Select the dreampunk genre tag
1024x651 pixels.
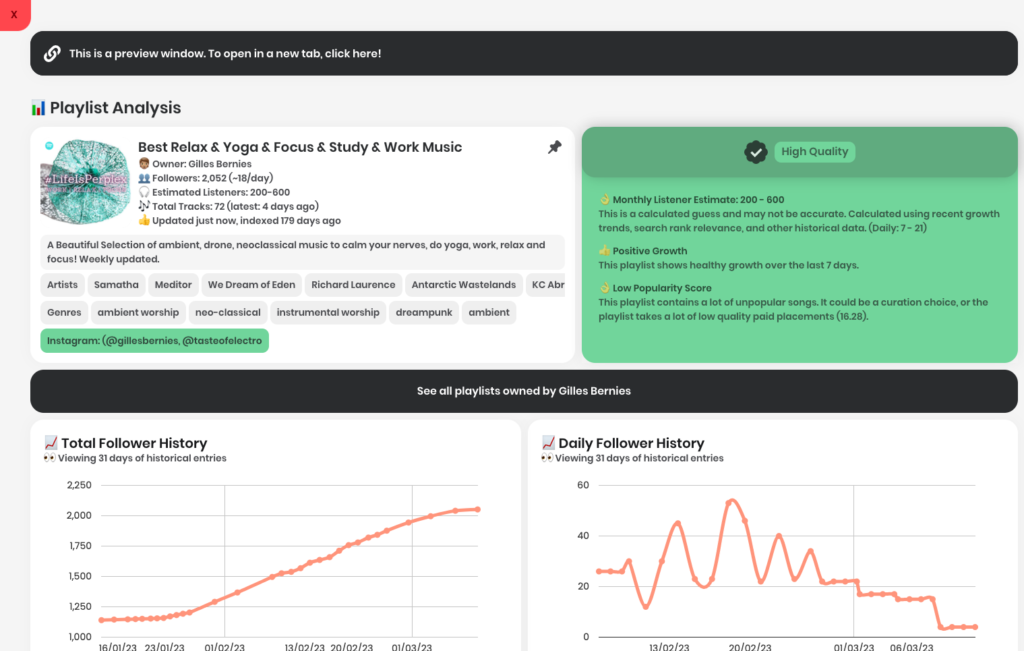pyautogui.click(x=424, y=312)
